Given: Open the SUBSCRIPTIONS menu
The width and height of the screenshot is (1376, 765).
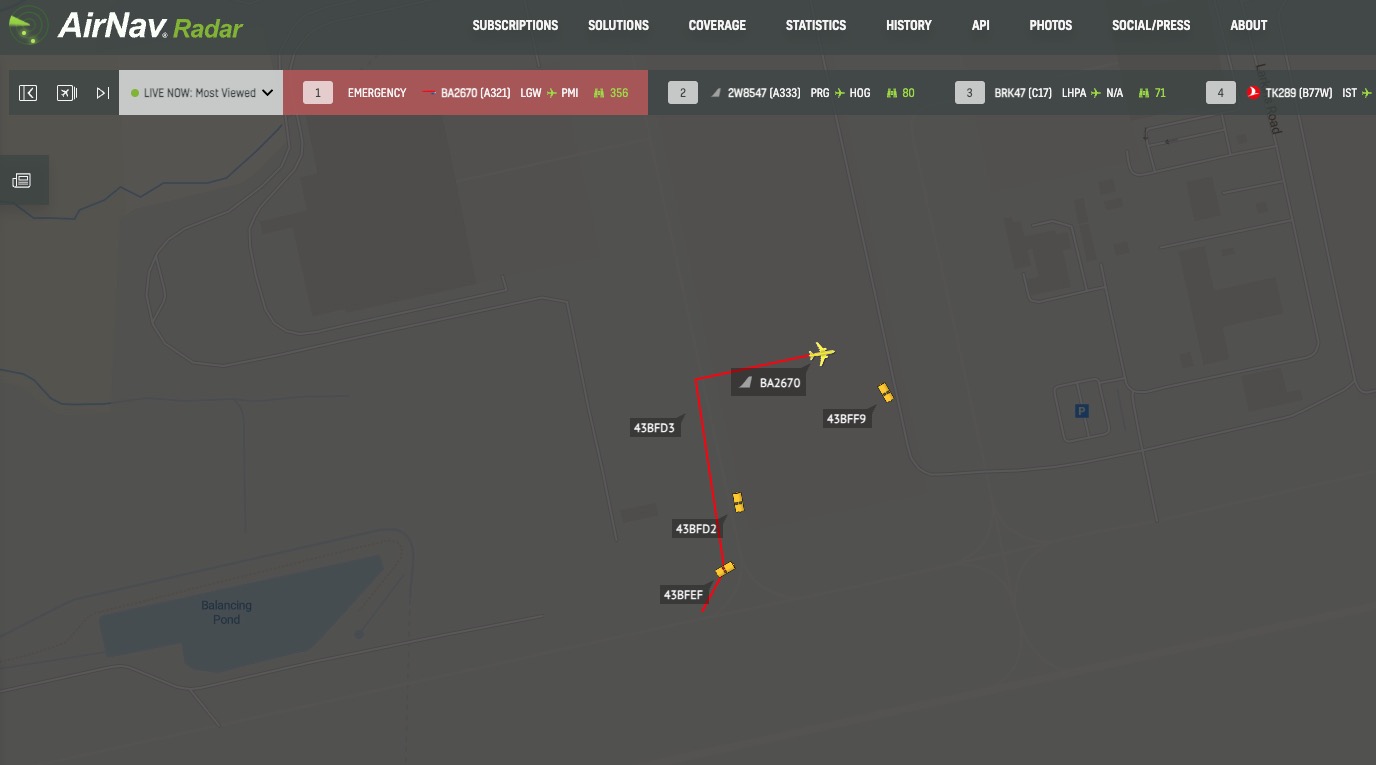Looking at the screenshot, I should [x=515, y=25].
